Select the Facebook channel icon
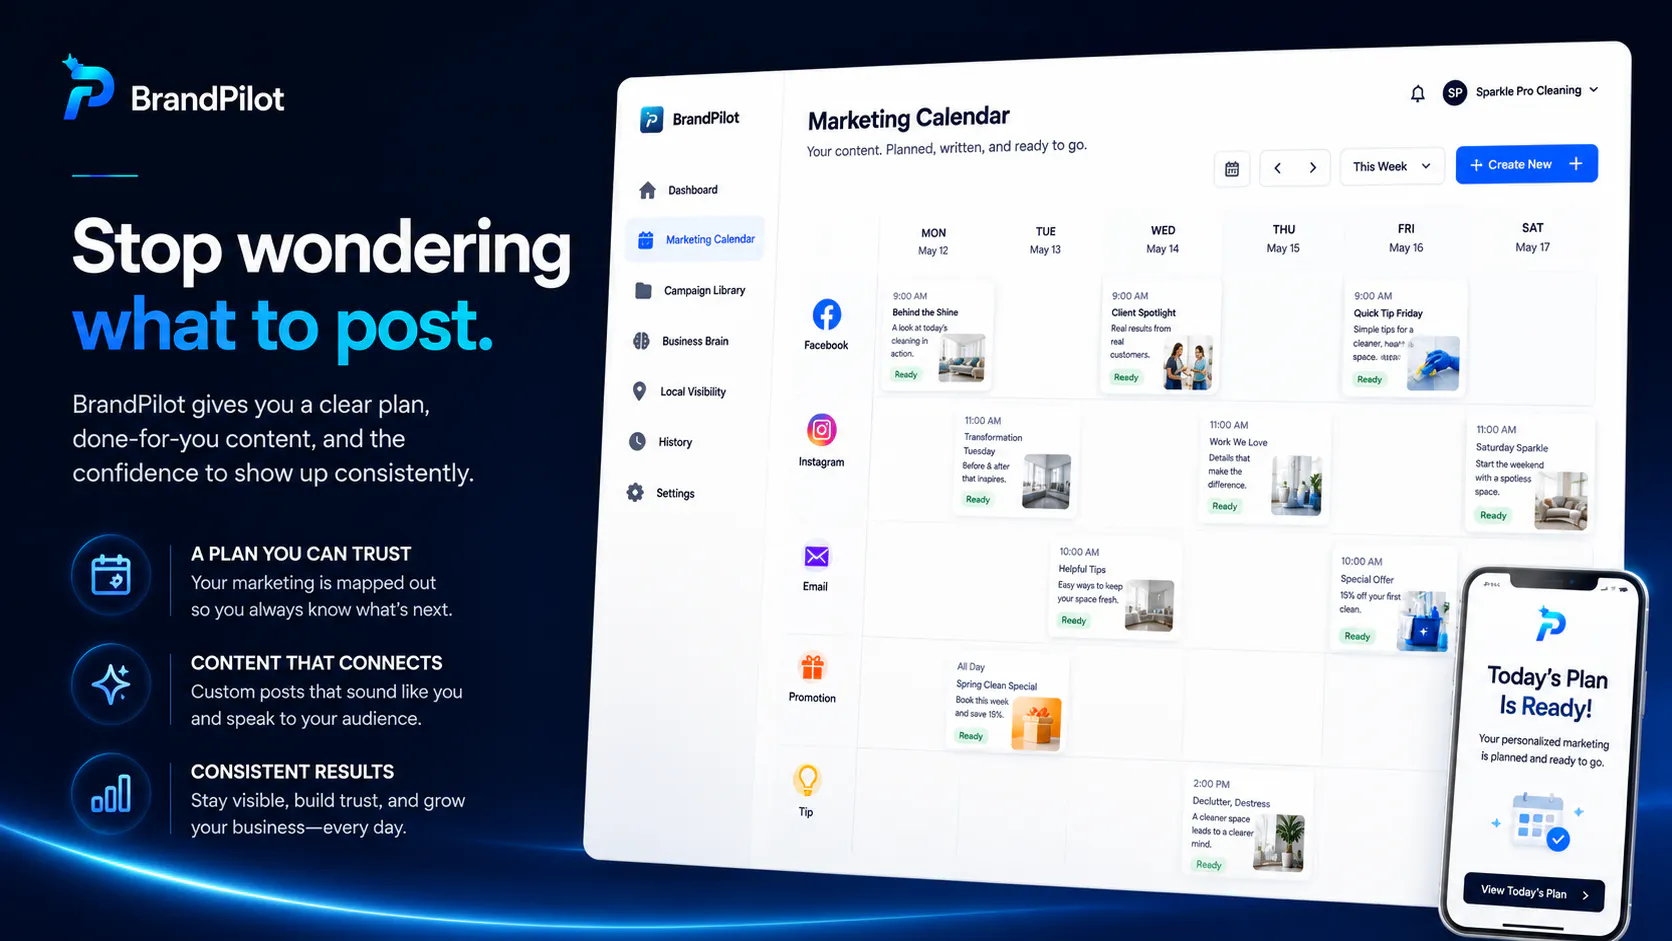Viewport: 1672px width, 941px height. (x=826, y=314)
